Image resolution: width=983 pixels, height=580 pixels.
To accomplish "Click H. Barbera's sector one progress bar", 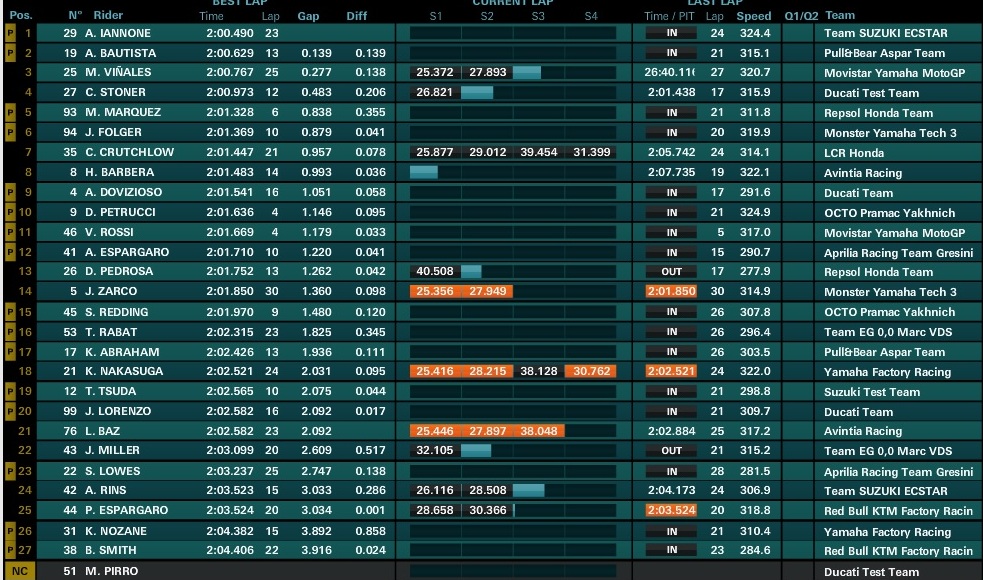I will (x=424, y=172).
